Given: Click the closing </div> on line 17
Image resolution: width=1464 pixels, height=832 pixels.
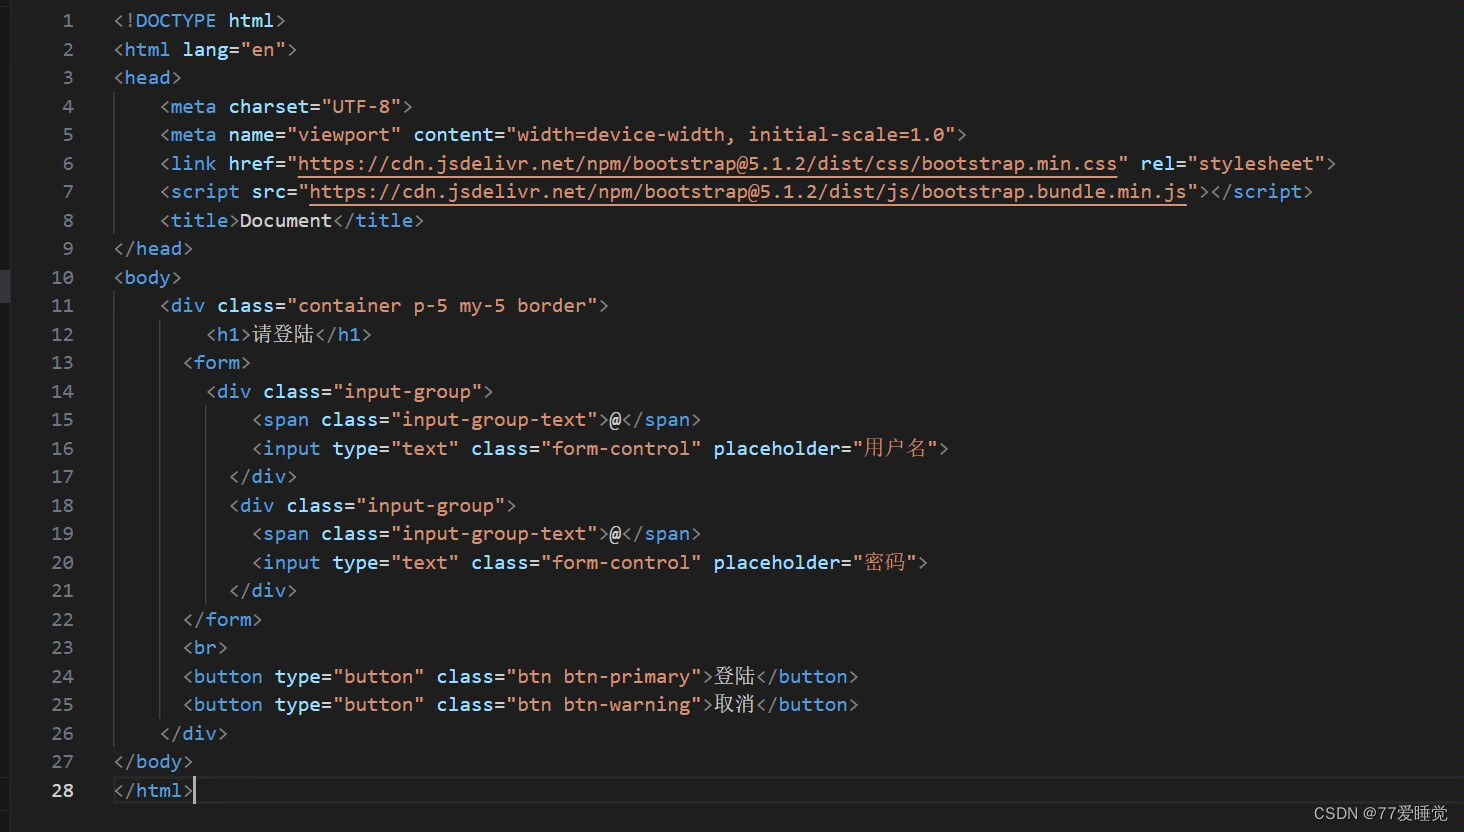Looking at the screenshot, I should point(263,476).
